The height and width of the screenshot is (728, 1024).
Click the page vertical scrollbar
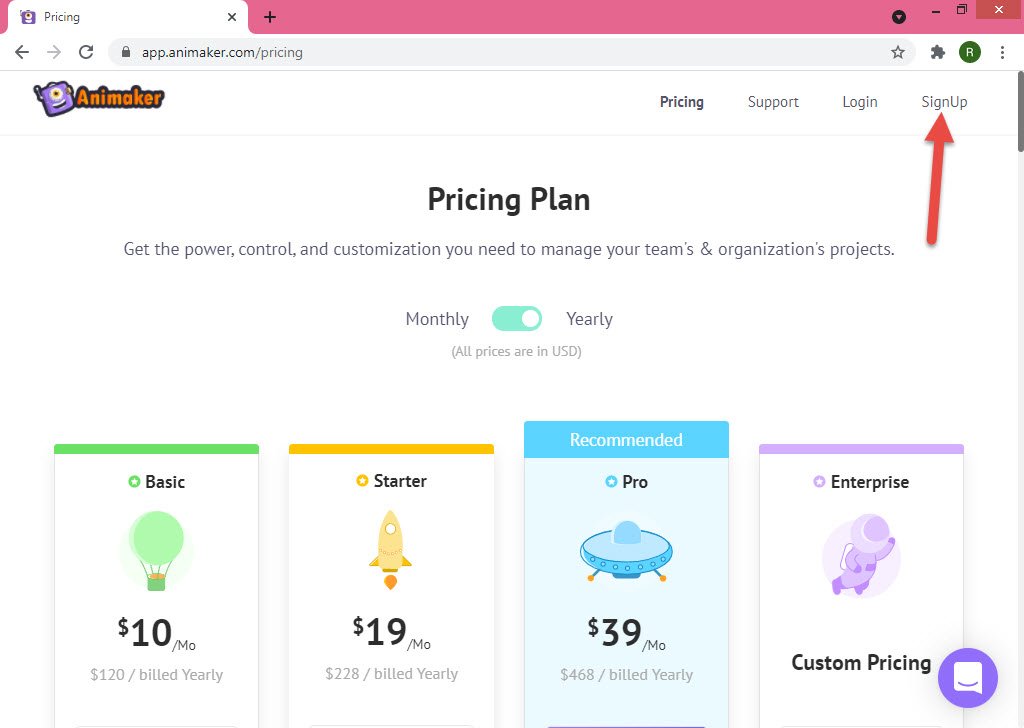pyautogui.click(x=1020, y=111)
